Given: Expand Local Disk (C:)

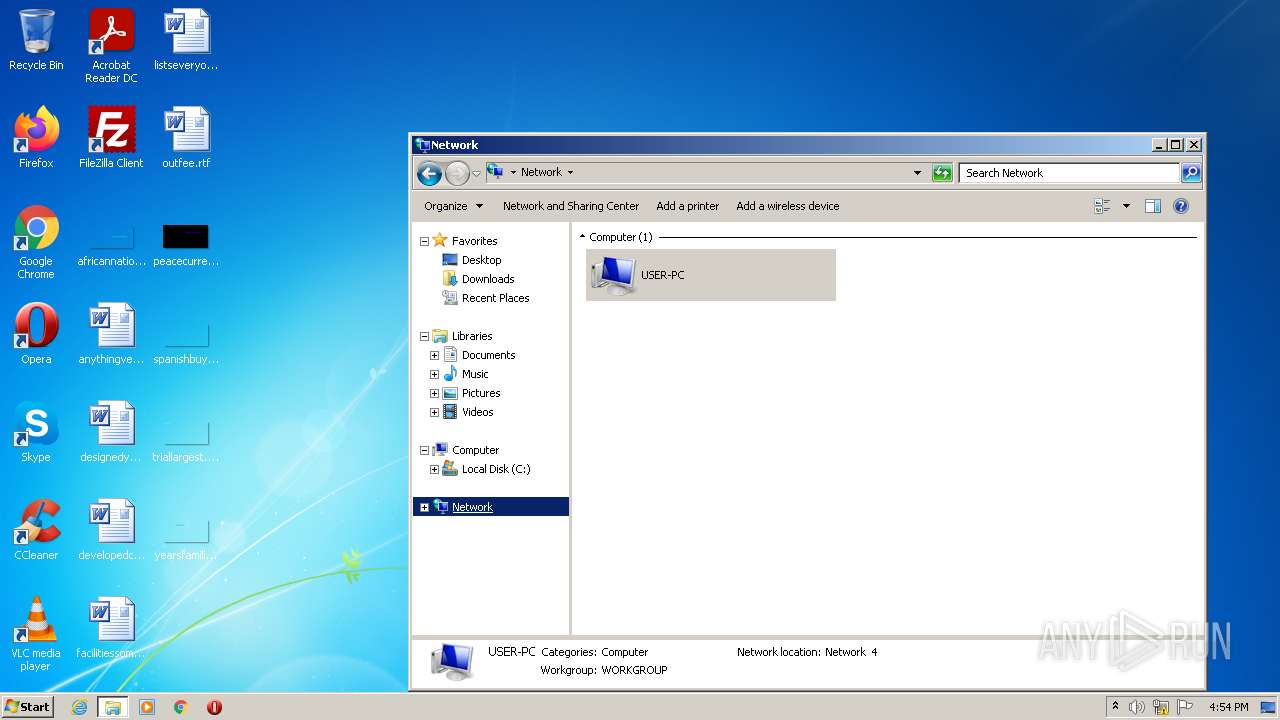Looking at the screenshot, I should coord(434,469).
